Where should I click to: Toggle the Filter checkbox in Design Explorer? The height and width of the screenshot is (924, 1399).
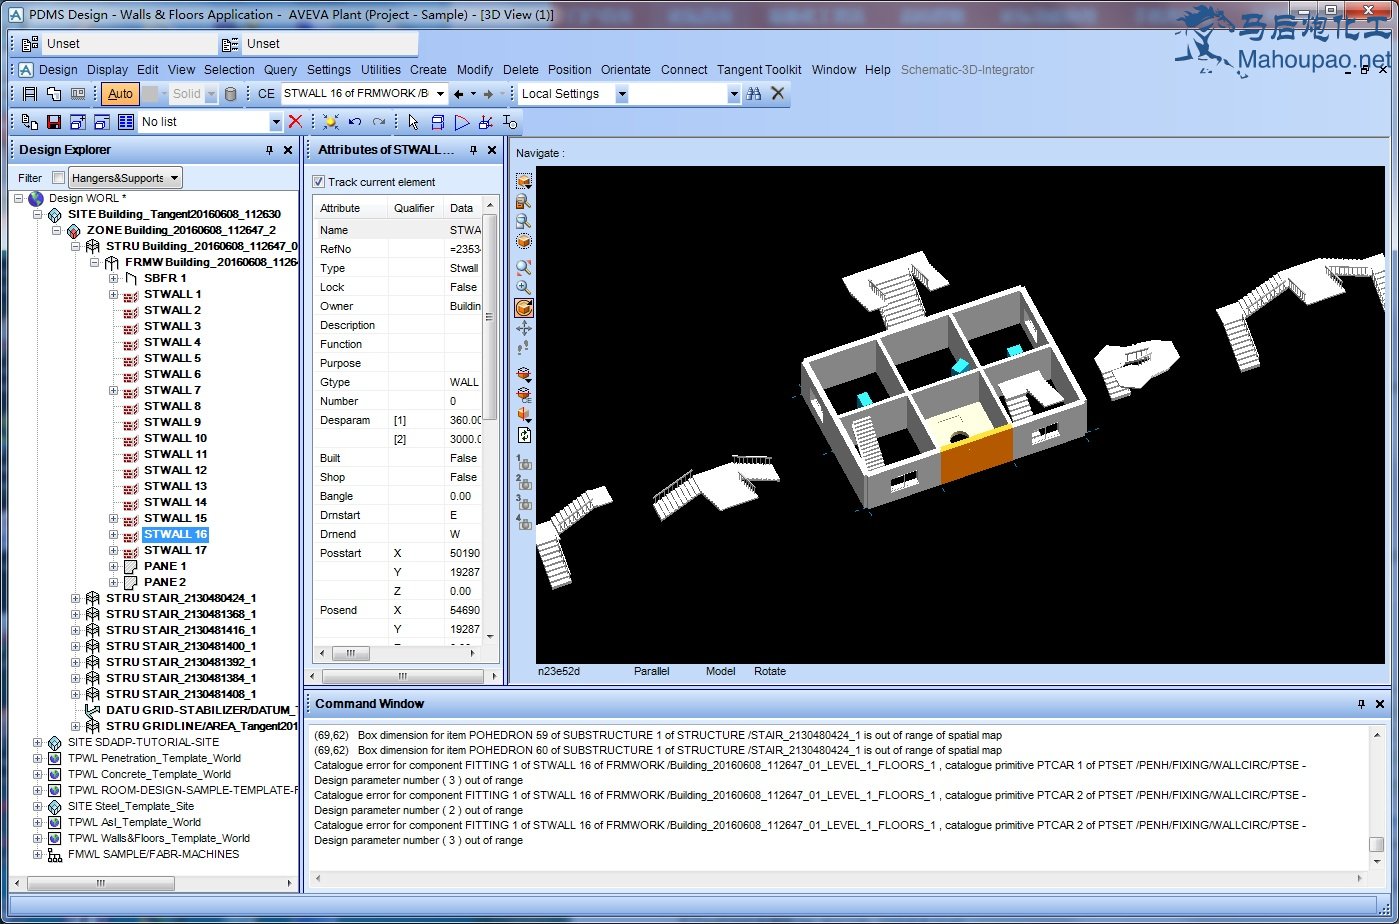[x=58, y=178]
